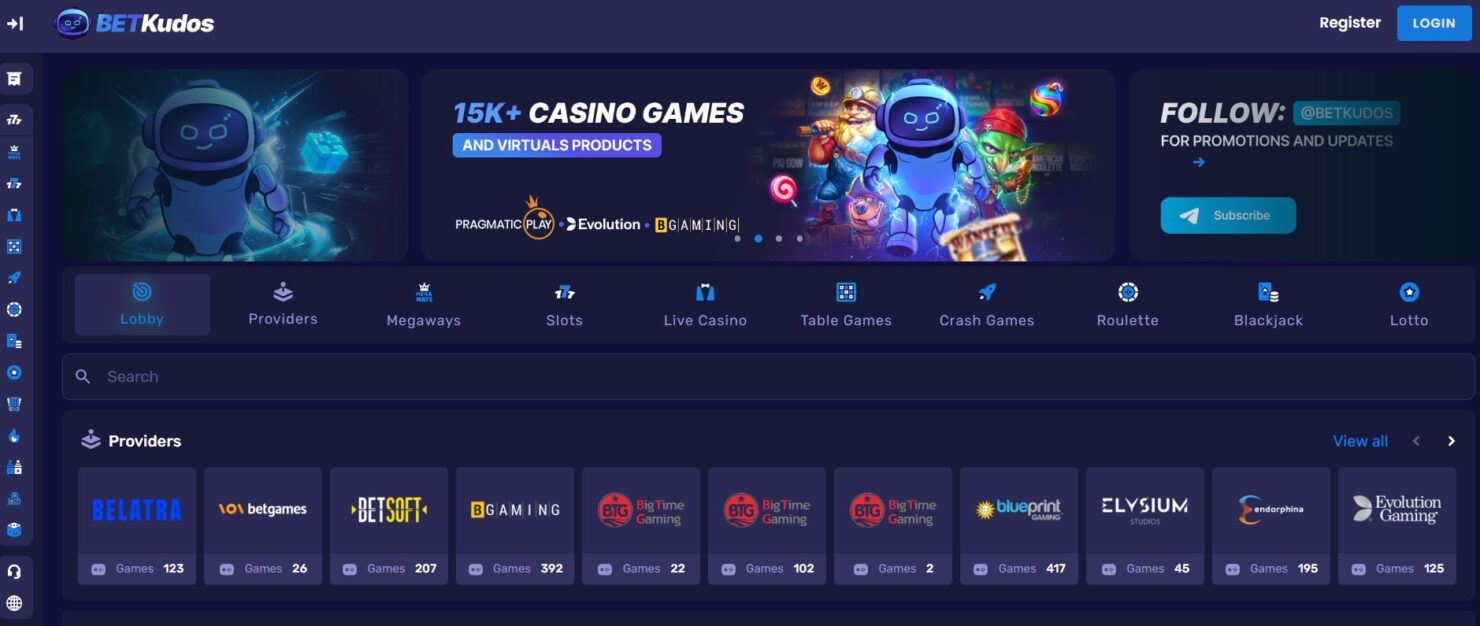Switch to the Live Casino tab
The width and height of the screenshot is (1480, 626).
coord(705,305)
